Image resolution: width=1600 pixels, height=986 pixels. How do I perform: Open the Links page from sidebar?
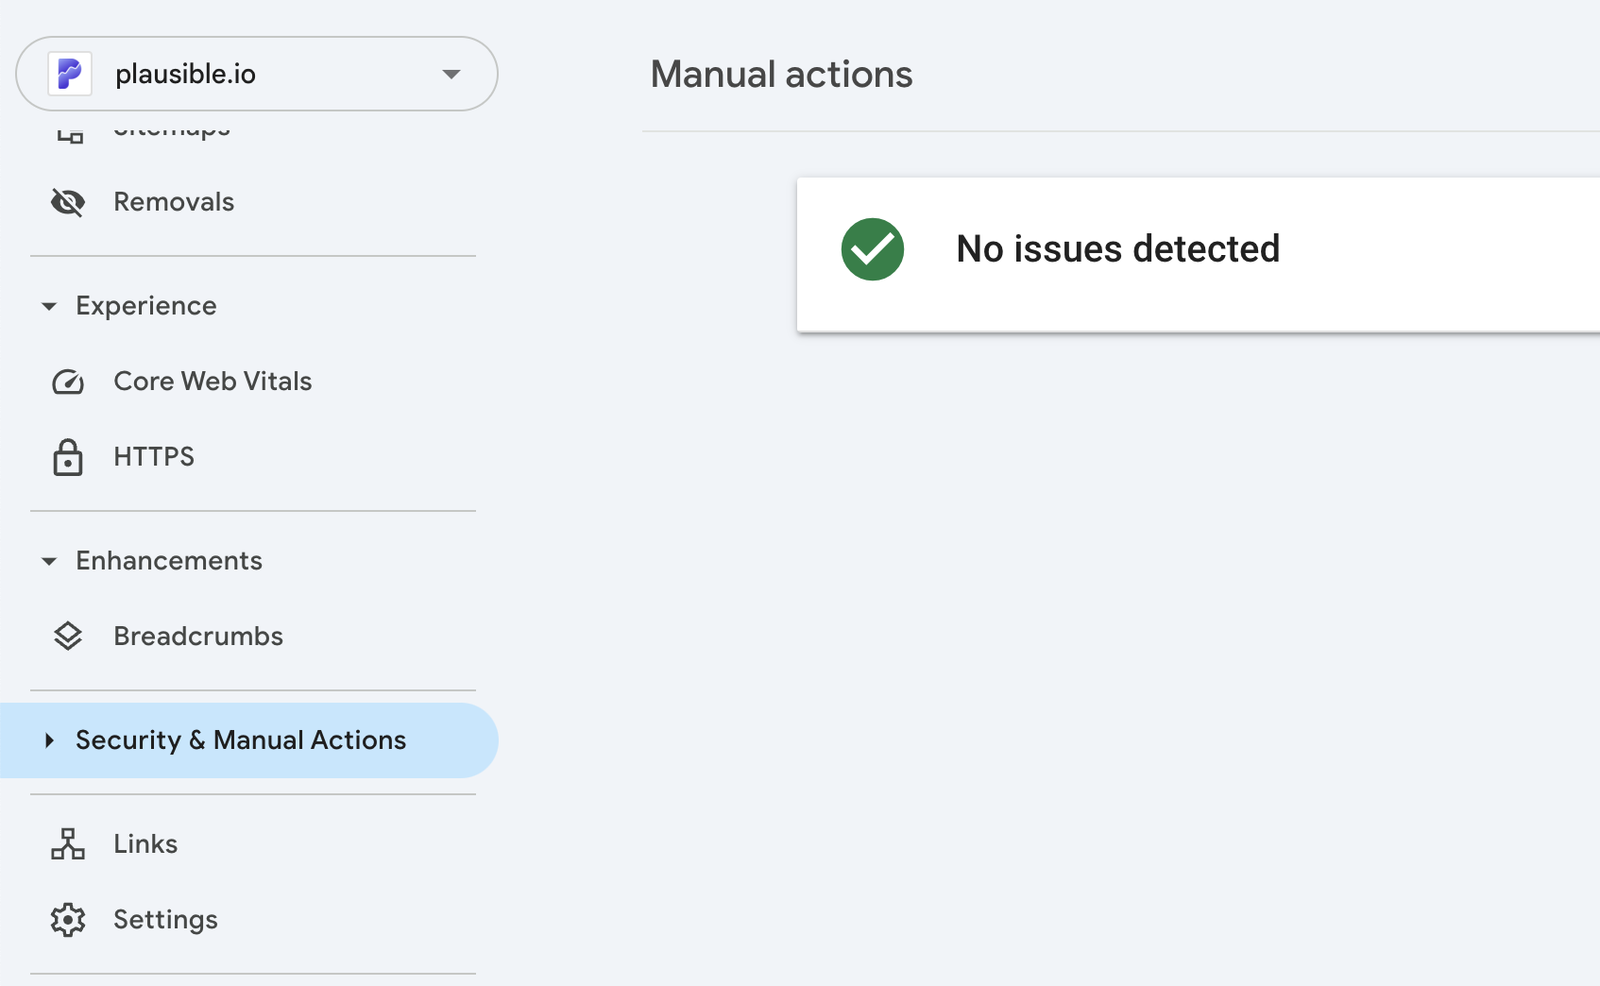click(145, 843)
